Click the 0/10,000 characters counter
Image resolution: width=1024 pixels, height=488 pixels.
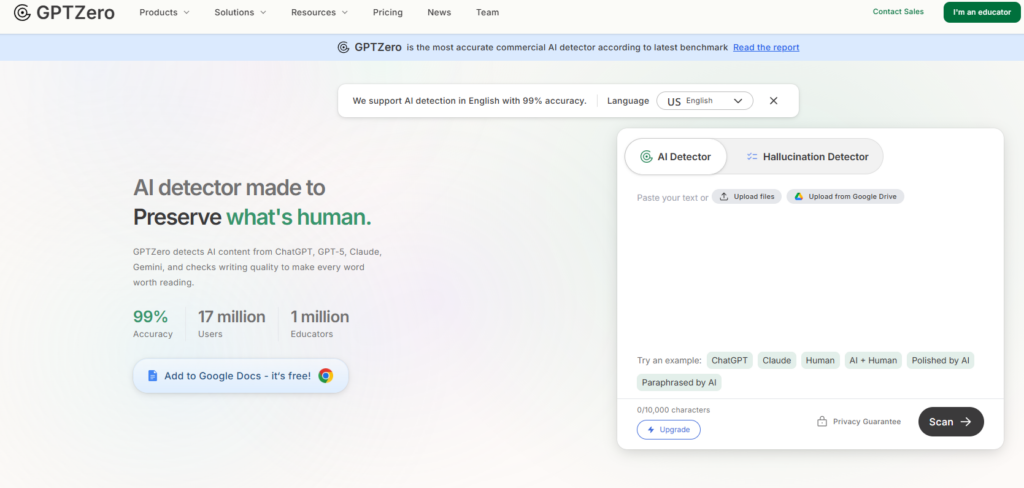pyautogui.click(x=673, y=410)
